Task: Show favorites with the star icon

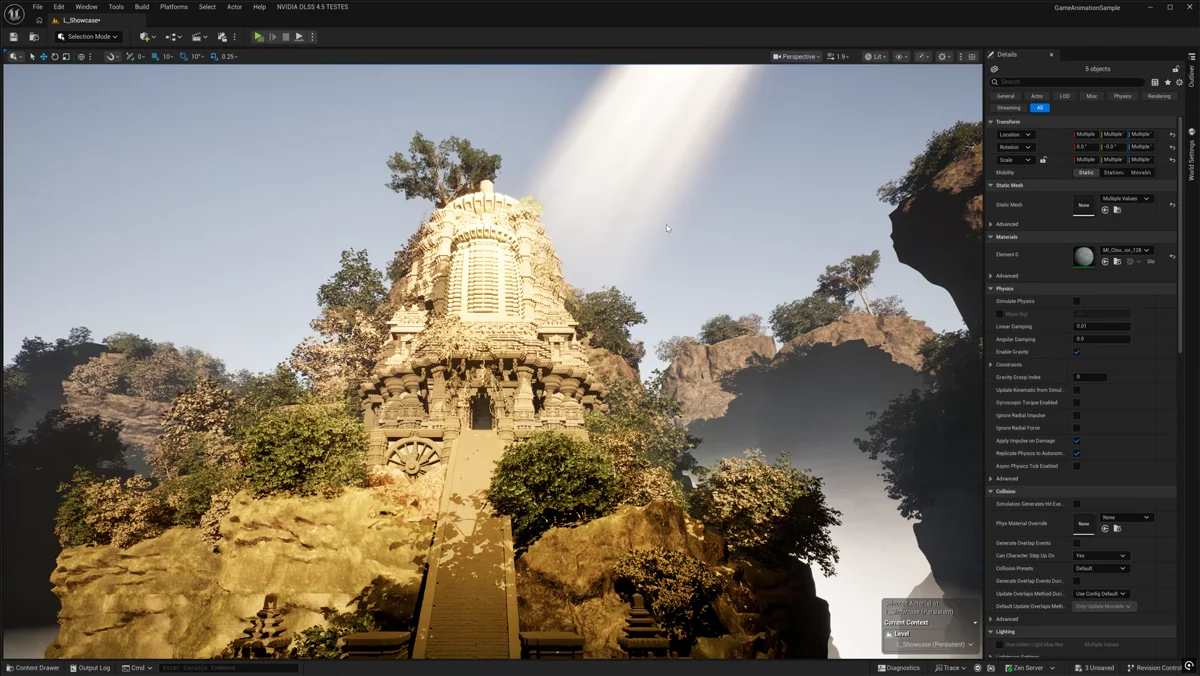Action: coord(1167,82)
